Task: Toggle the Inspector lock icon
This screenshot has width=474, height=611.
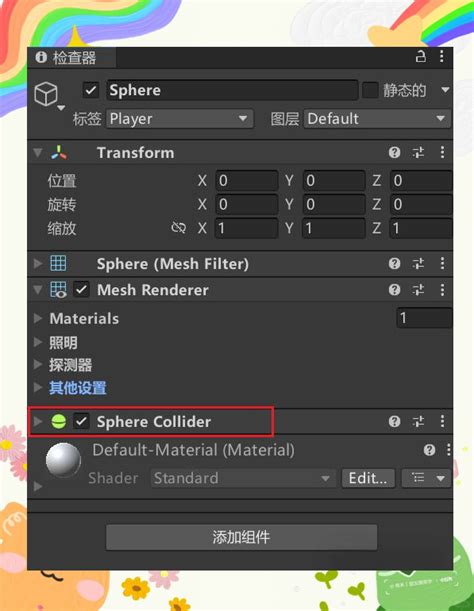Action: pyautogui.click(x=420, y=57)
